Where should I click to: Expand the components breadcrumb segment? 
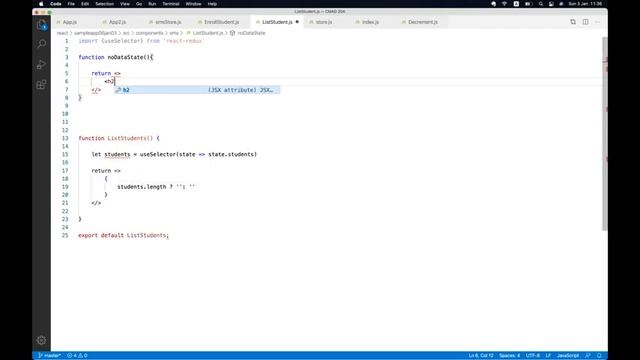pos(149,33)
